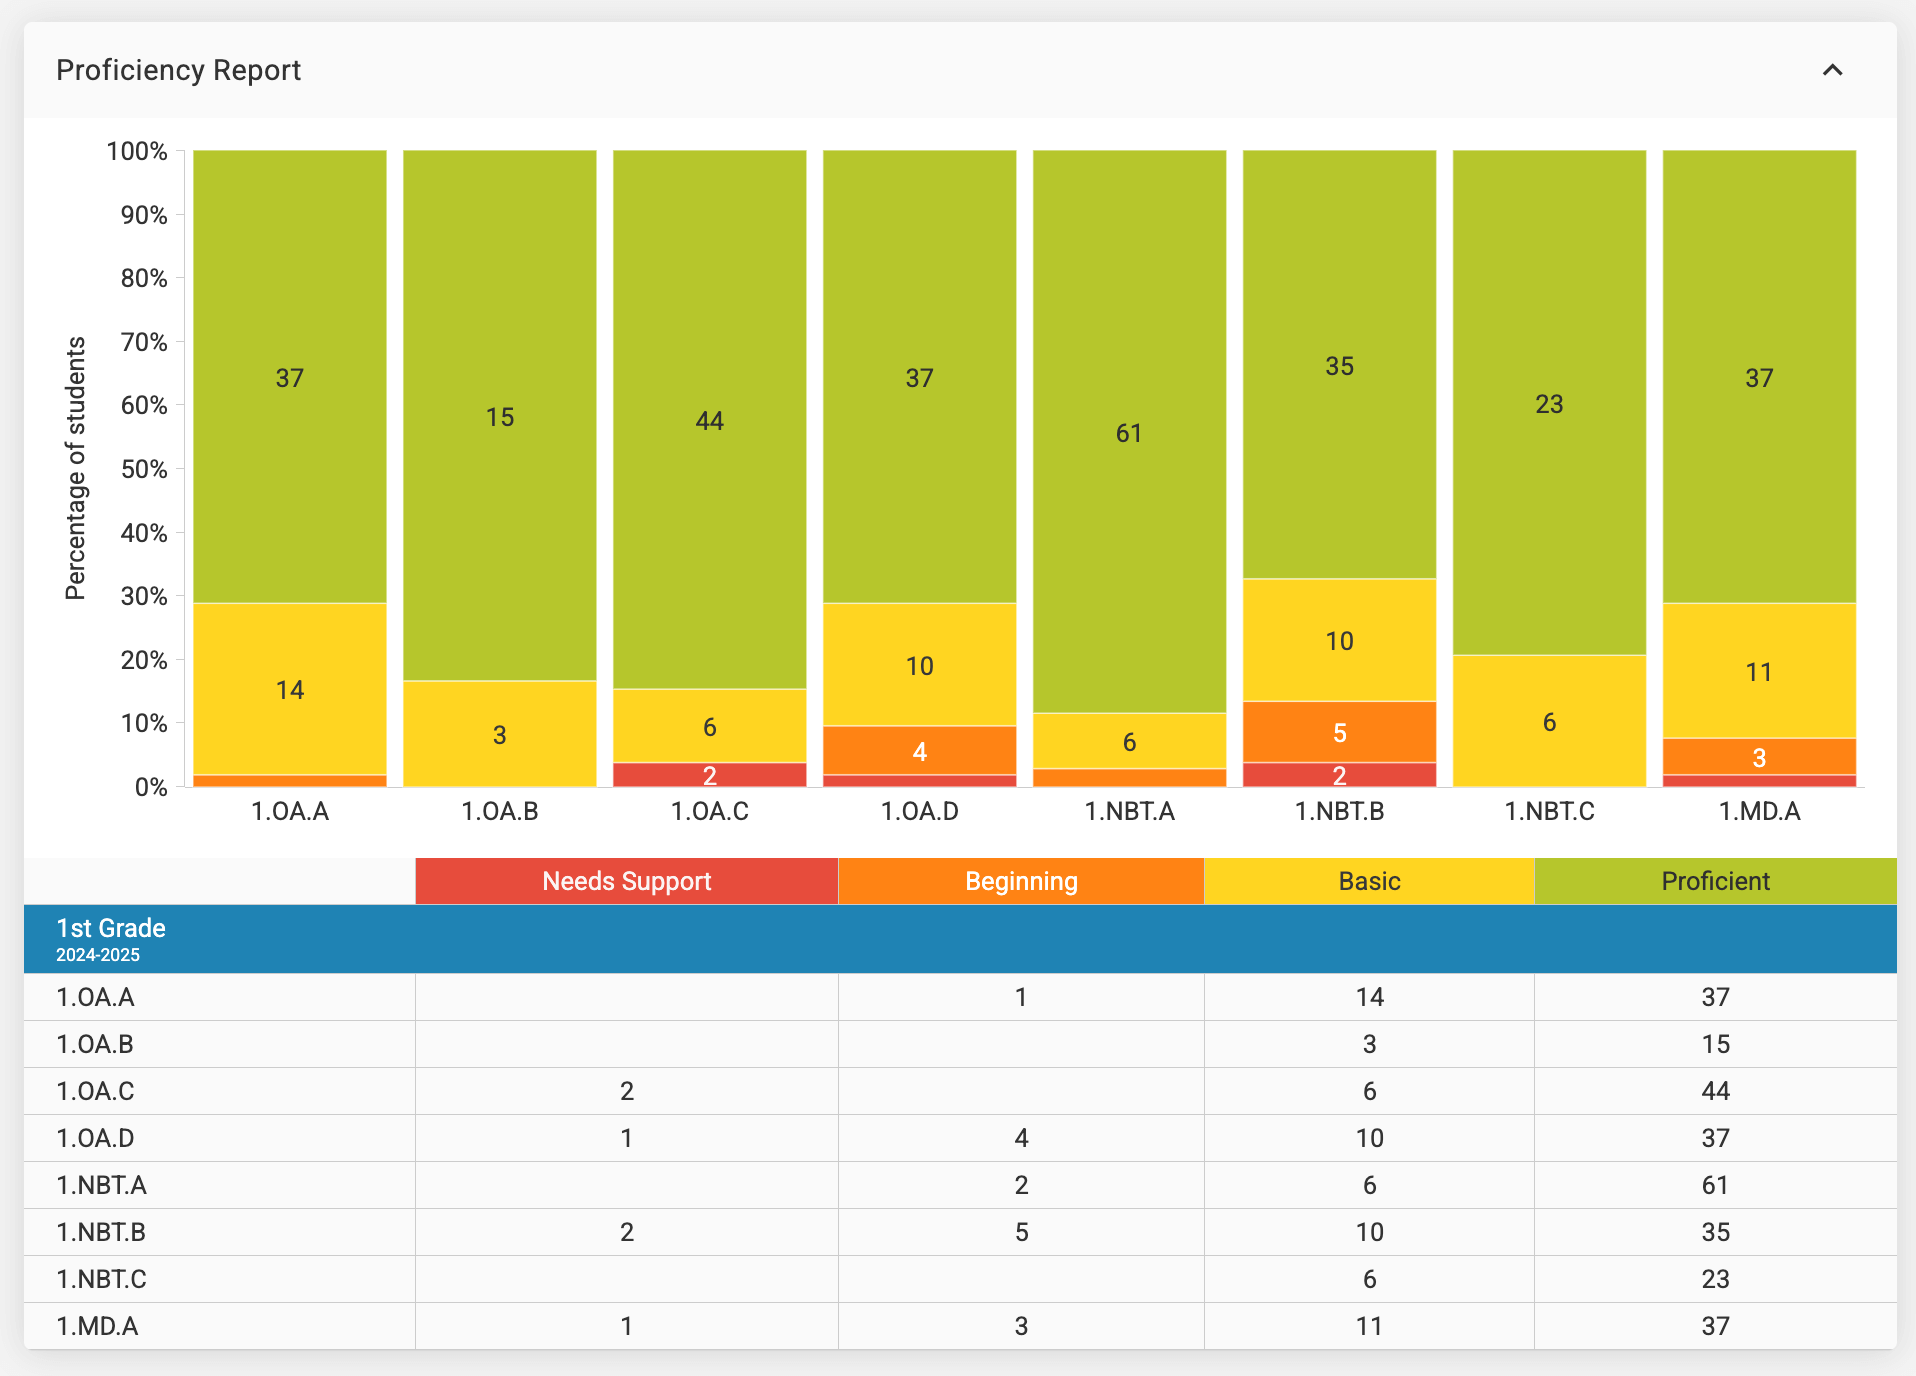Click the Proficient legend header

(x=1715, y=881)
